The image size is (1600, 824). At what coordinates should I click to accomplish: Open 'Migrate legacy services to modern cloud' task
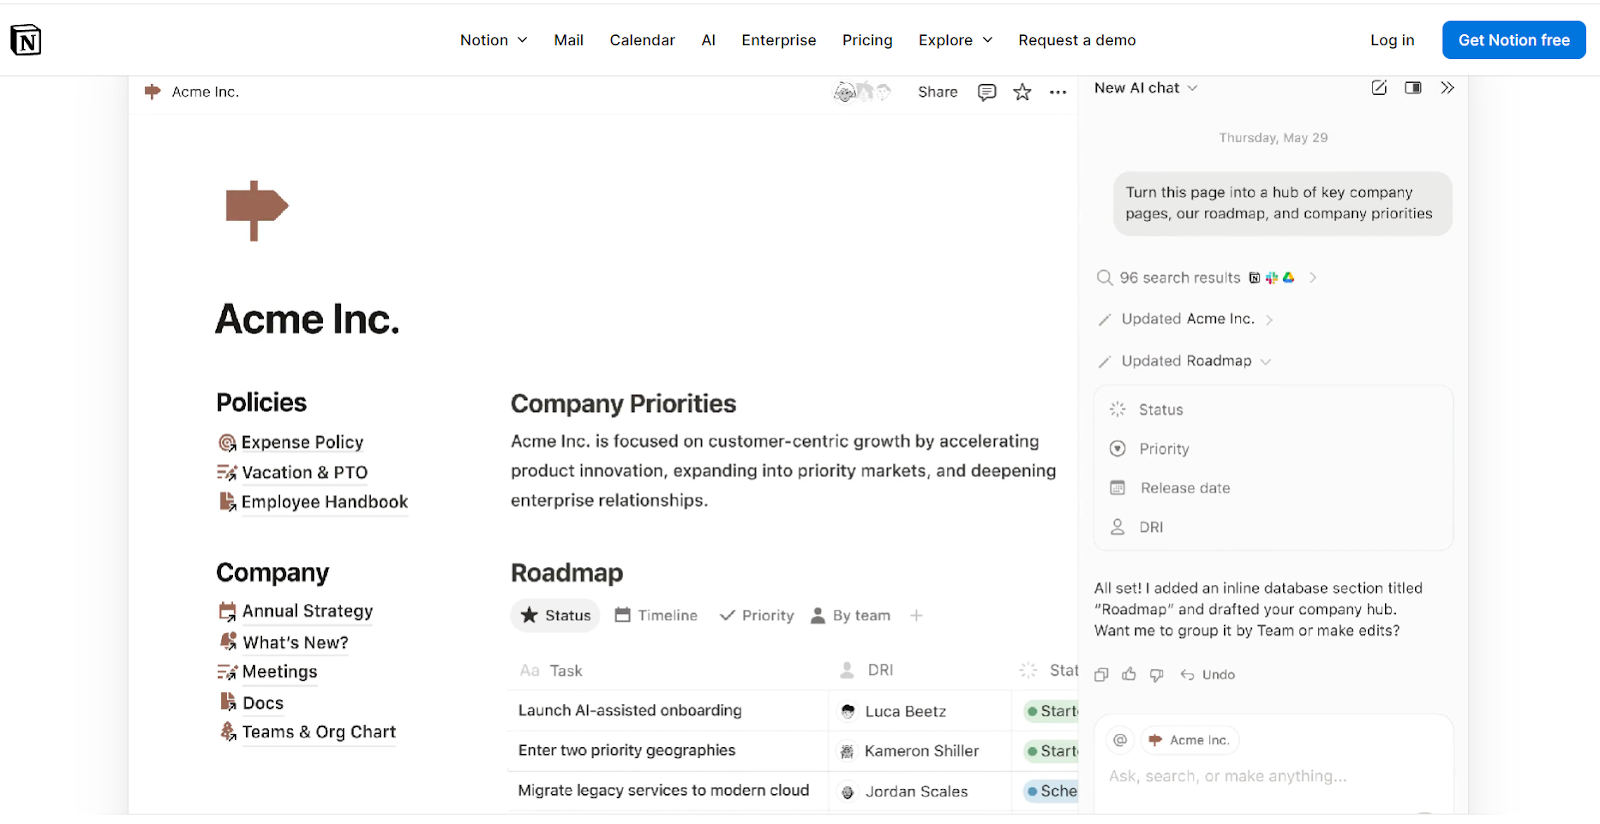(x=664, y=790)
